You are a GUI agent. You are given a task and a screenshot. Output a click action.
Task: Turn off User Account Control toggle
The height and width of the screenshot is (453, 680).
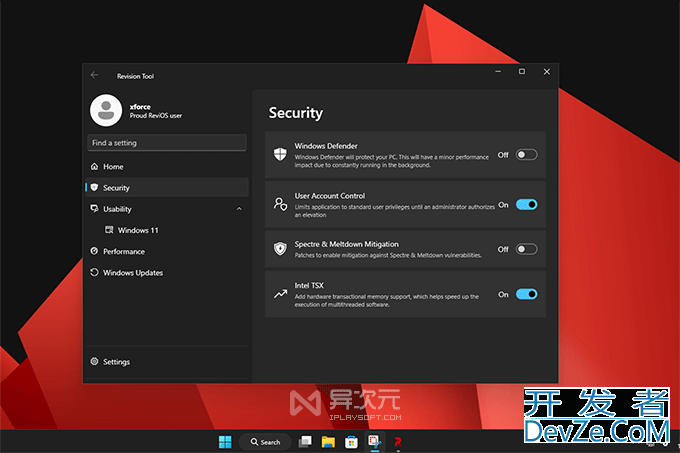click(x=526, y=205)
